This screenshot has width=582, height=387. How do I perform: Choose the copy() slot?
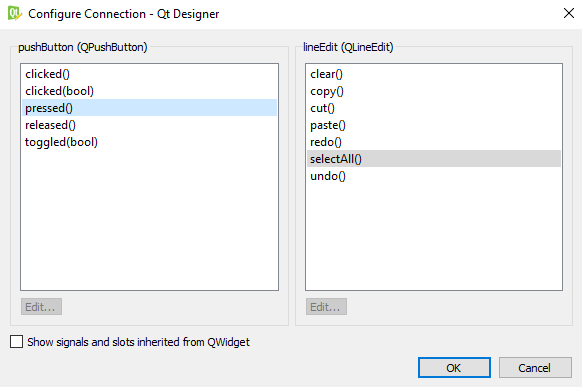(x=434, y=91)
